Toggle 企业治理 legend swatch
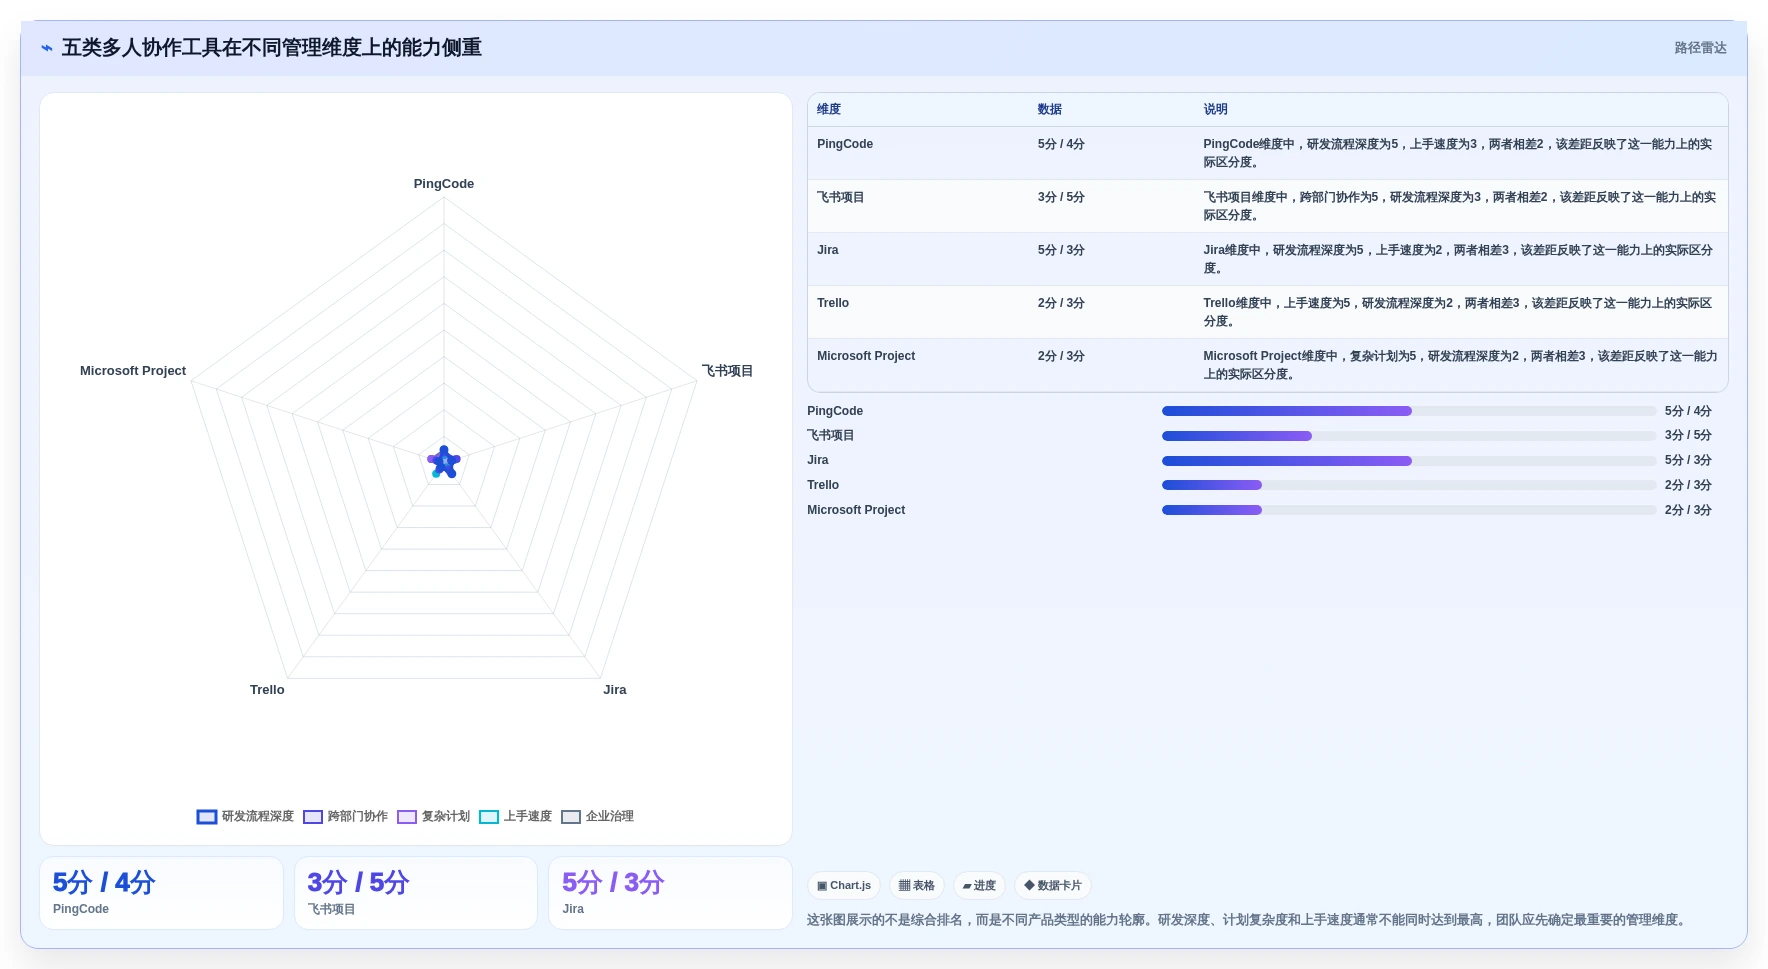 [x=571, y=817]
